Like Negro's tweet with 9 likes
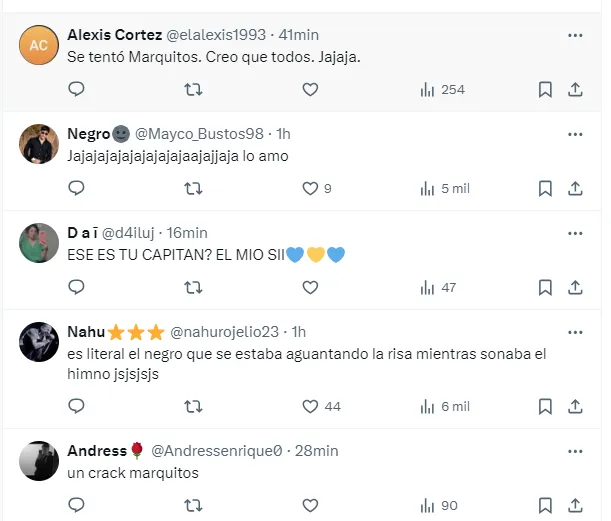This screenshot has width=611, height=521. (310, 188)
